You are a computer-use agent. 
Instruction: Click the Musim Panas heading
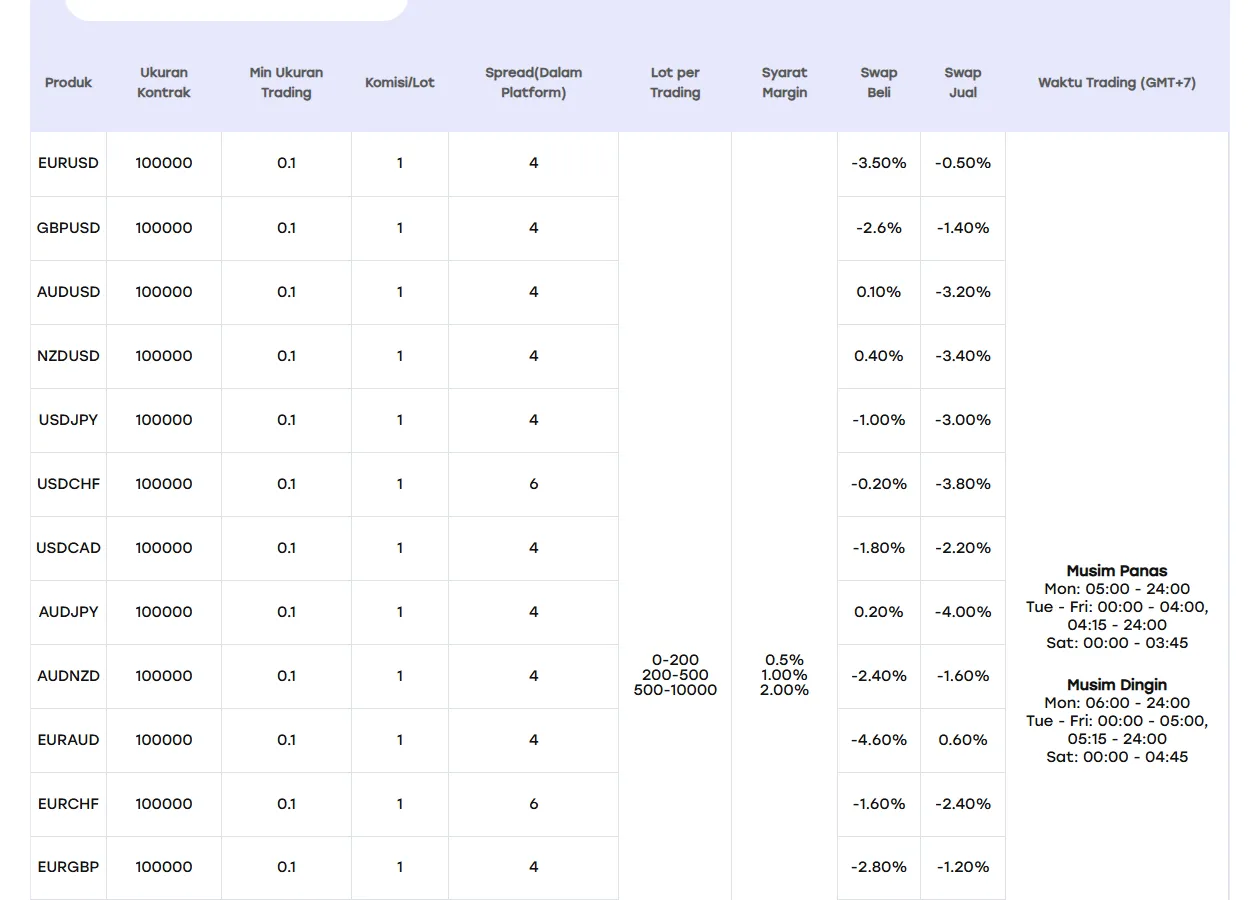[1117, 571]
